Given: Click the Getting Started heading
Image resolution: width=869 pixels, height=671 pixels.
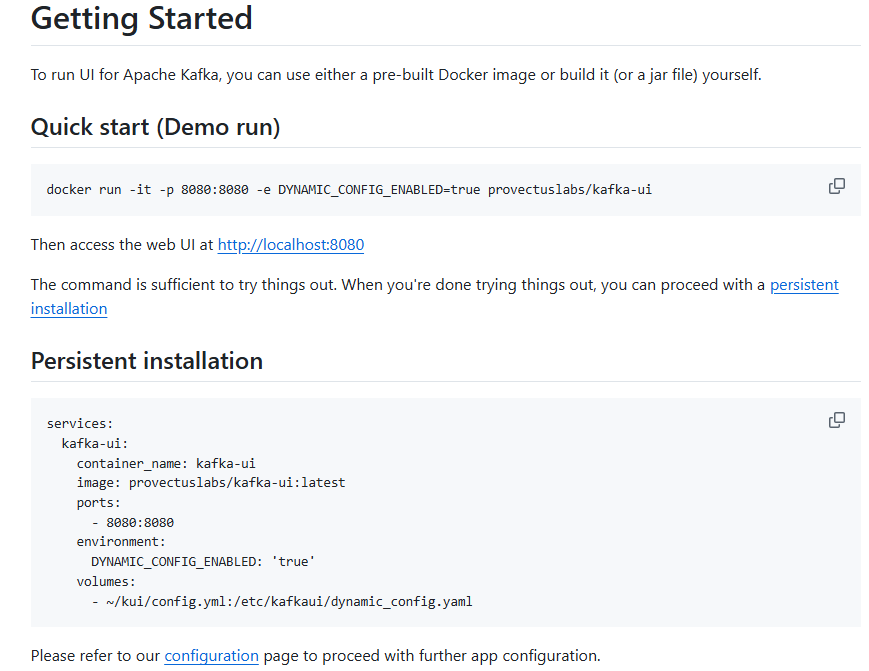Looking at the screenshot, I should 142,18.
